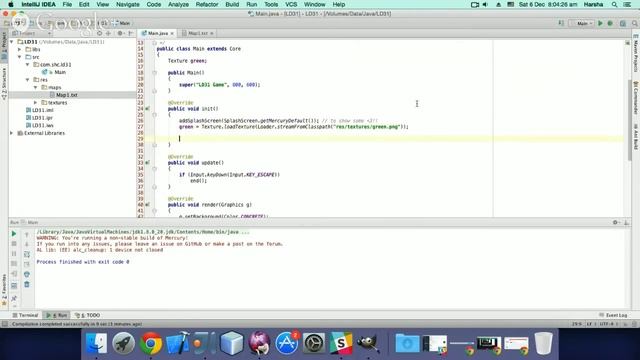Stop the process in Run panel
640x360 pixels.
14,244
